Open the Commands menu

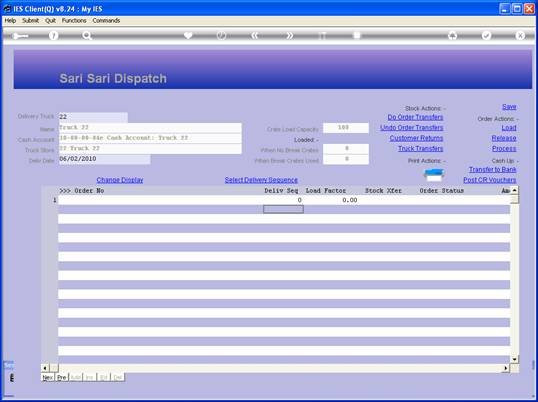point(106,21)
